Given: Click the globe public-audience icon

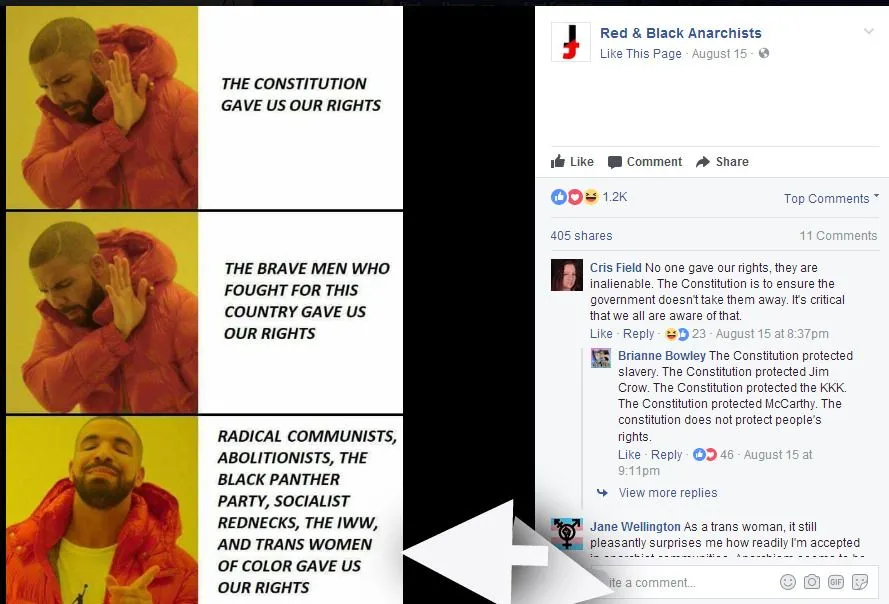Looking at the screenshot, I should tap(764, 53).
